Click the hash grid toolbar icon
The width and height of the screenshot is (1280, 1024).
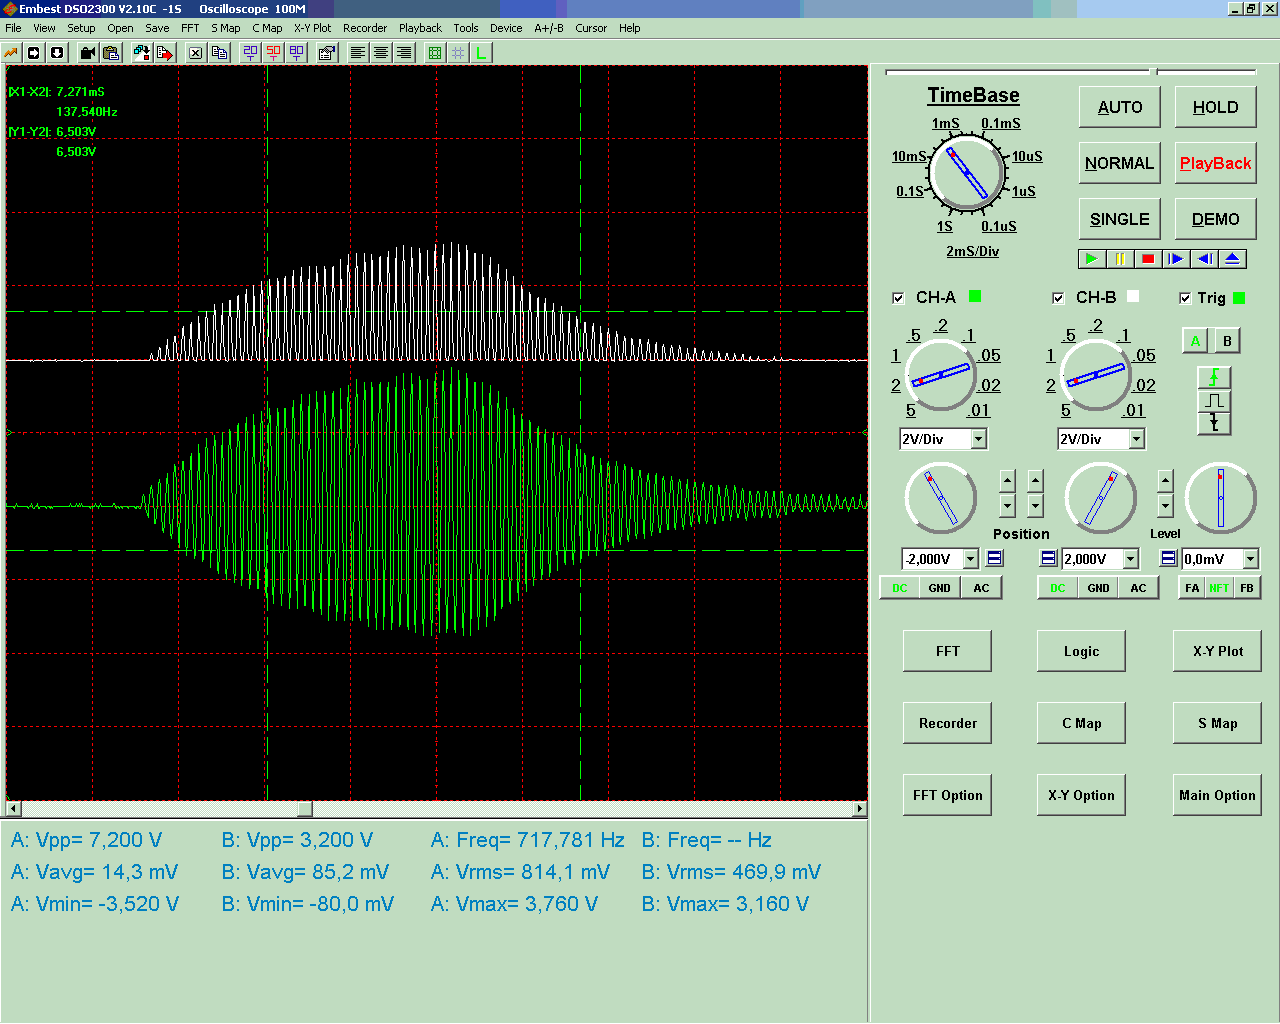click(458, 53)
